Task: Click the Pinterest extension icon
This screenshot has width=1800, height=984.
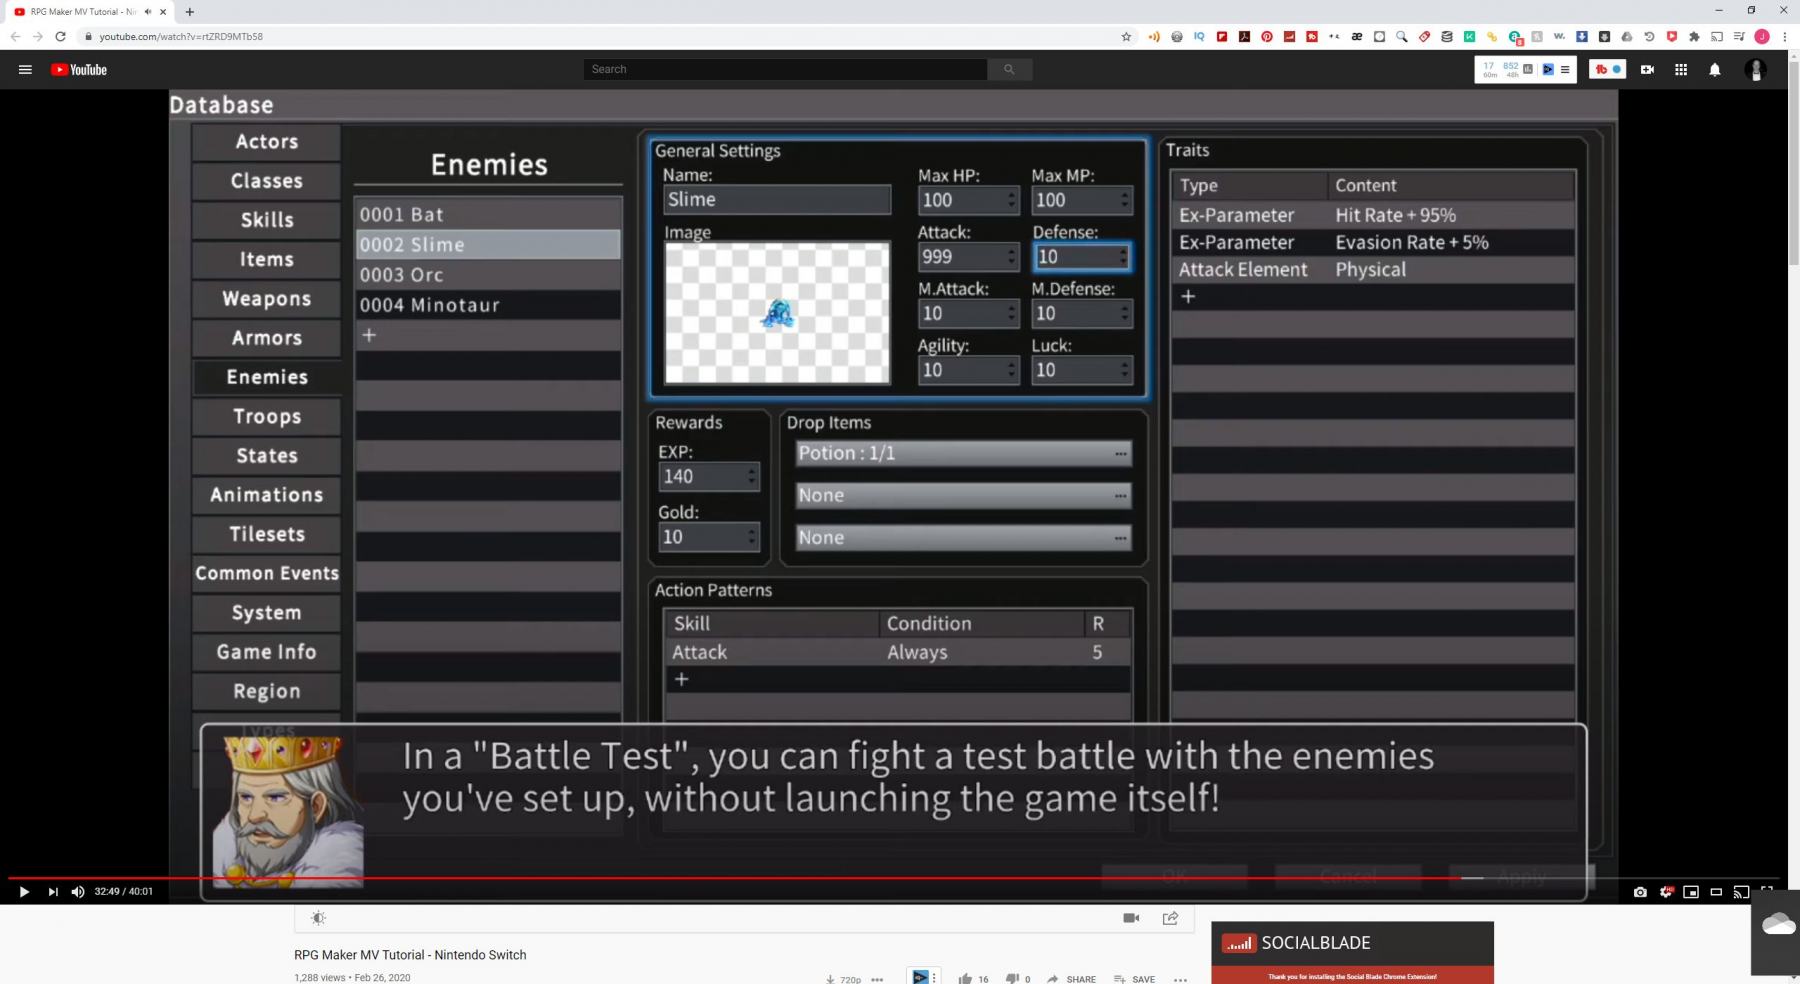Action: [1267, 36]
